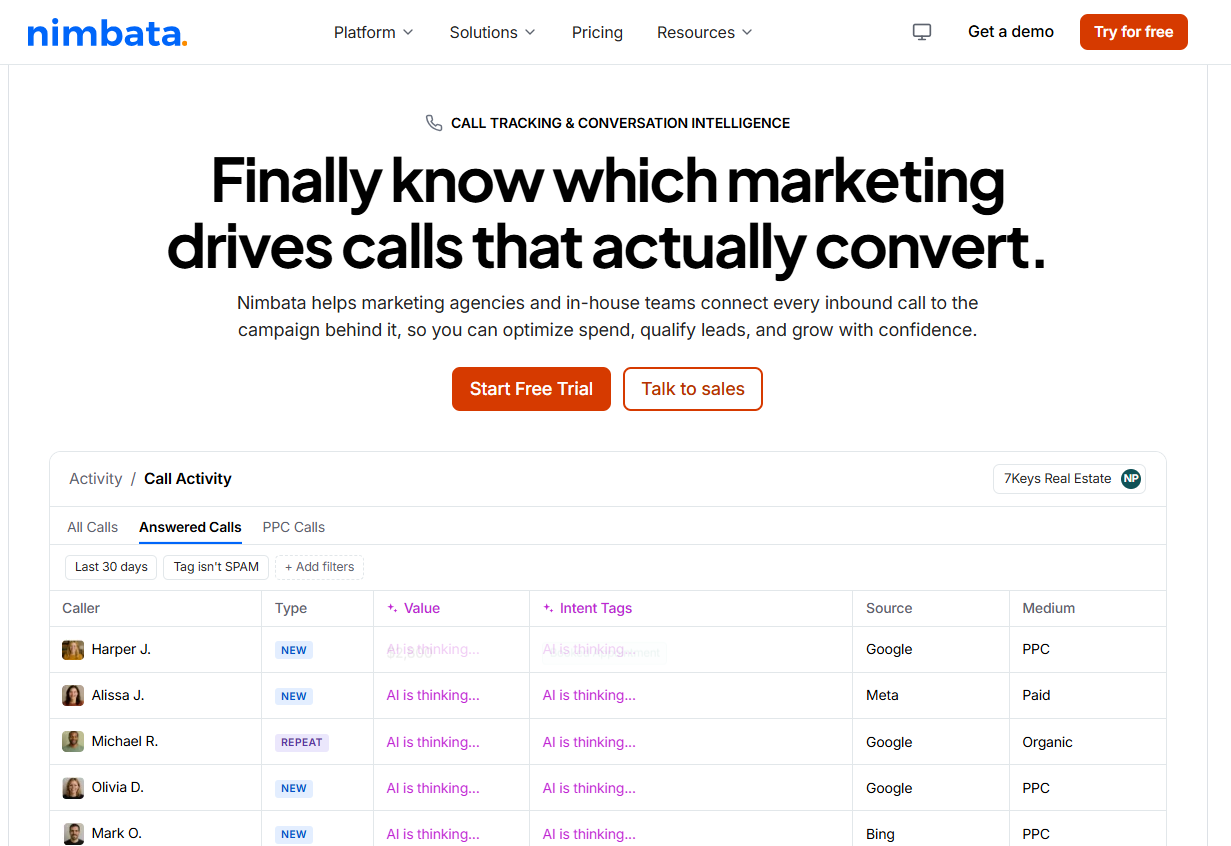Toggle the monitor display theme icon
Image resolution: width=1231 pixels, height=846 pixels.
[922, 32]
